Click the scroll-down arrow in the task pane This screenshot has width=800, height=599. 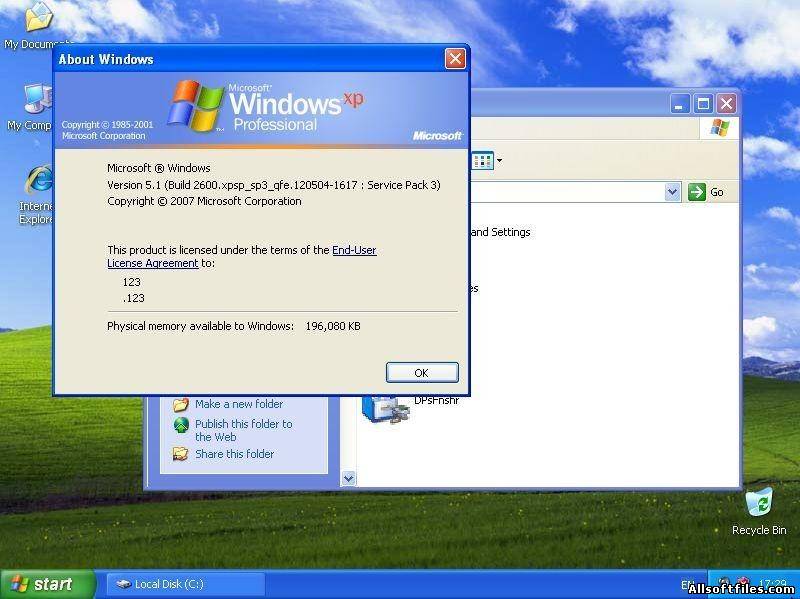coord(348,478)
